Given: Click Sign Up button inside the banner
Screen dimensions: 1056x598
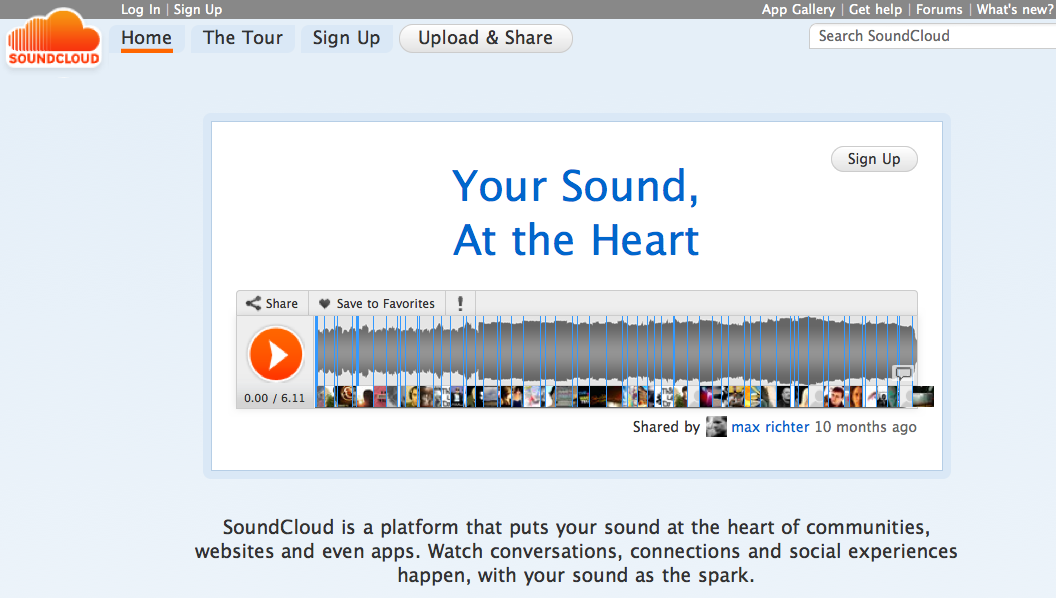Looking at the screenshot, I should [873, 159].
